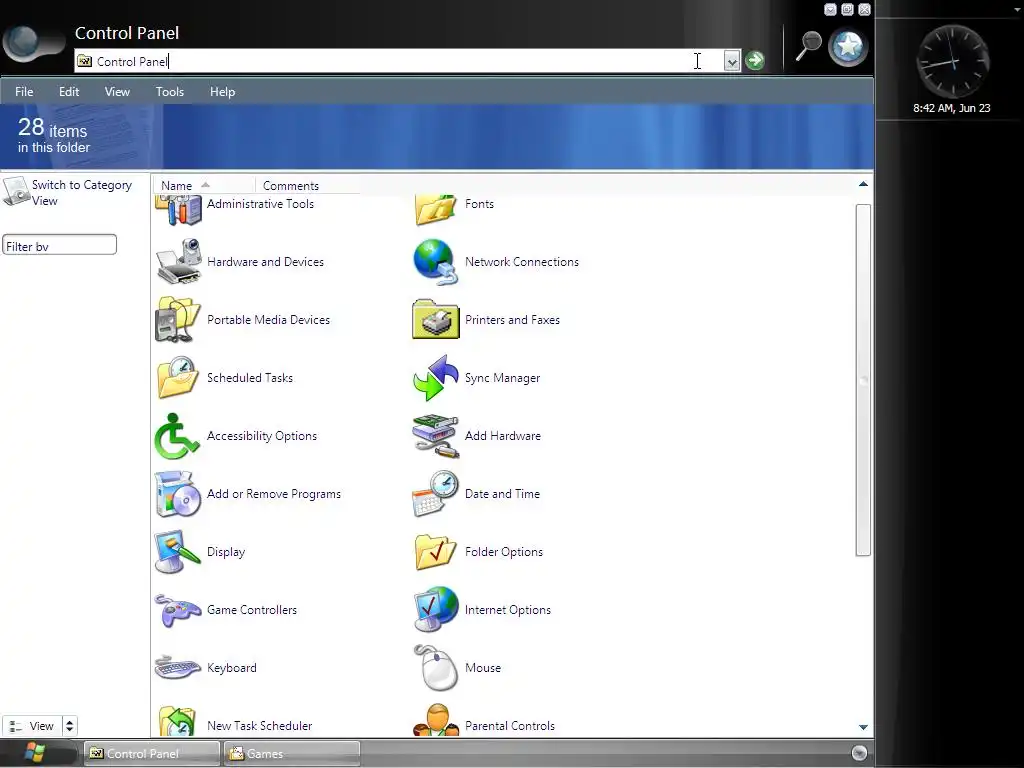
Task: Open the Mouse icon
Action: tap(436, 667)
